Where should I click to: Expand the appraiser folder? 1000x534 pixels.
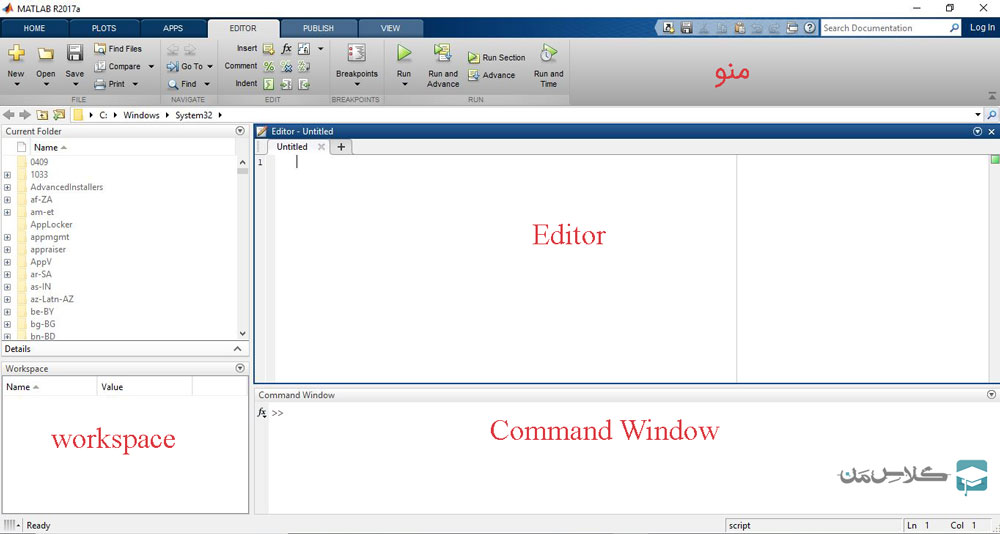click(7, 249)
